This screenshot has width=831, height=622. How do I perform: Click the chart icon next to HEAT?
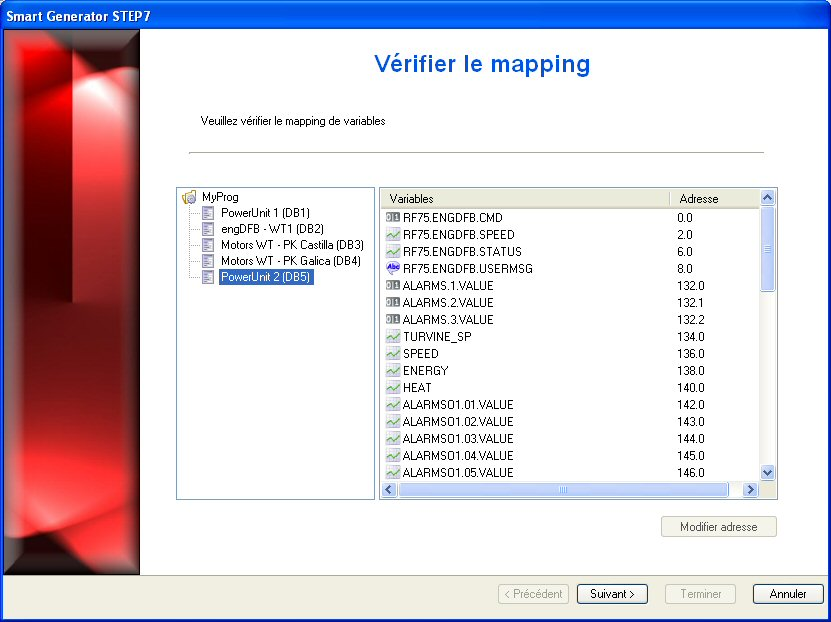(393, 387)
